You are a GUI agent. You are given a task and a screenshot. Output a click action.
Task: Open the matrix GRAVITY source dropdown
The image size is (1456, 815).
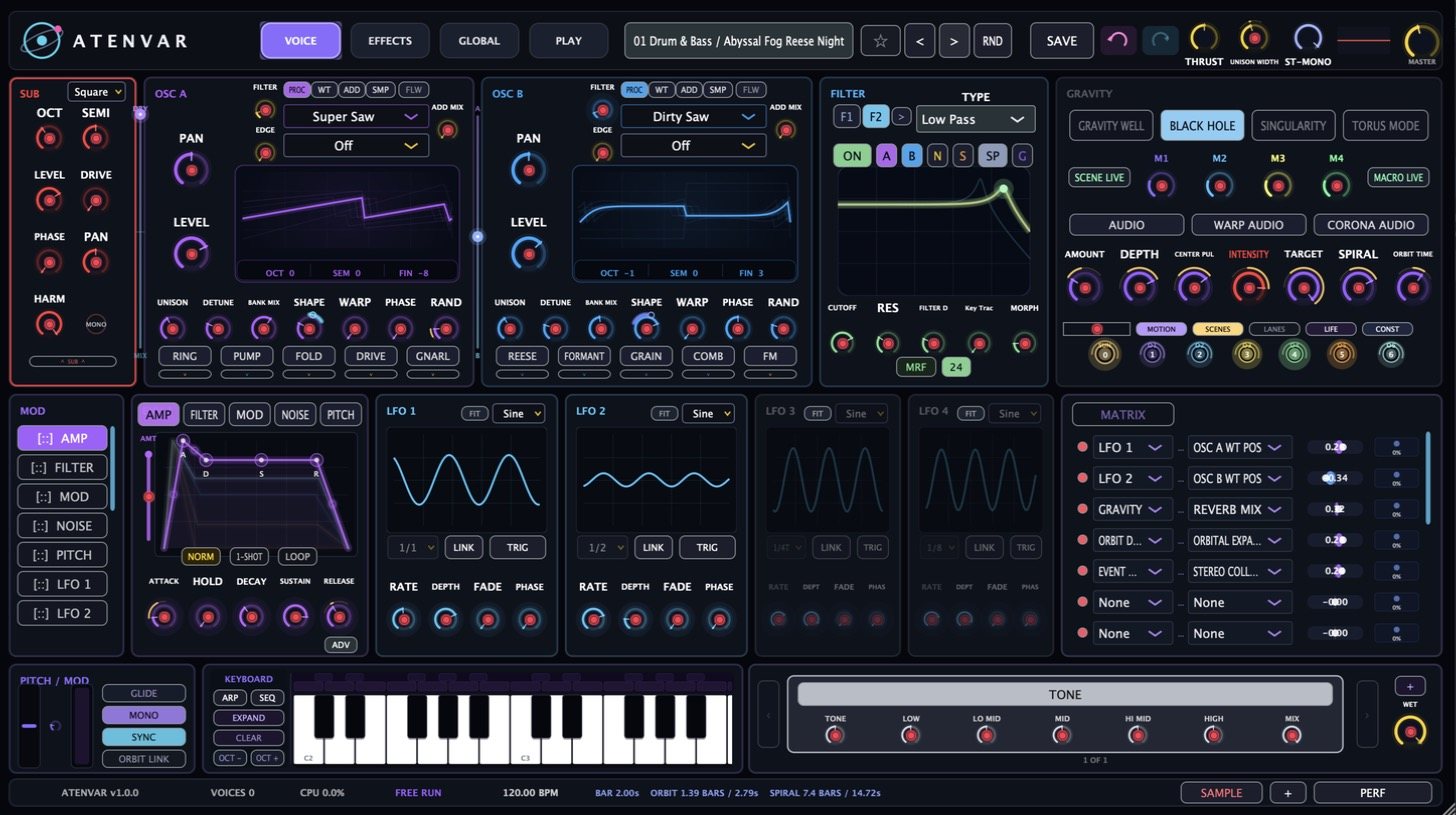pyautogui.click(x=1132, y=509)
